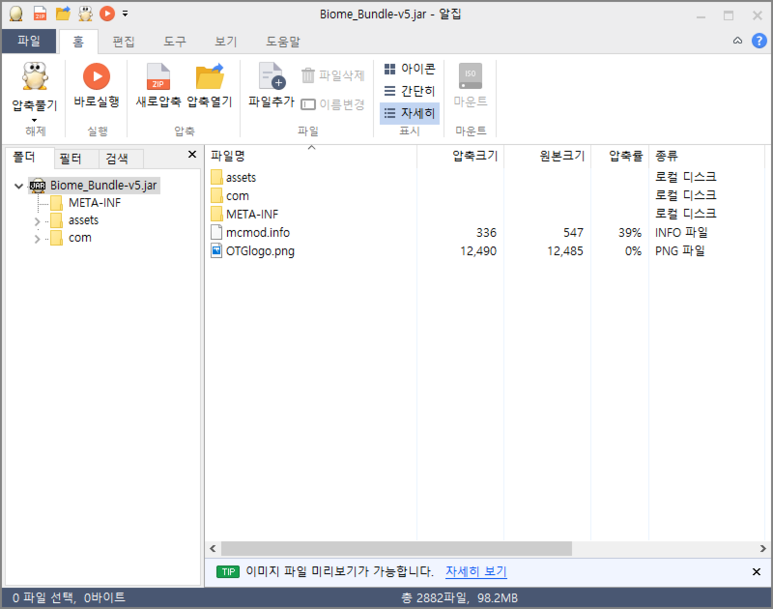Expand the com tree node
Viewport: 773px width, 609px height.
[37, 239]
